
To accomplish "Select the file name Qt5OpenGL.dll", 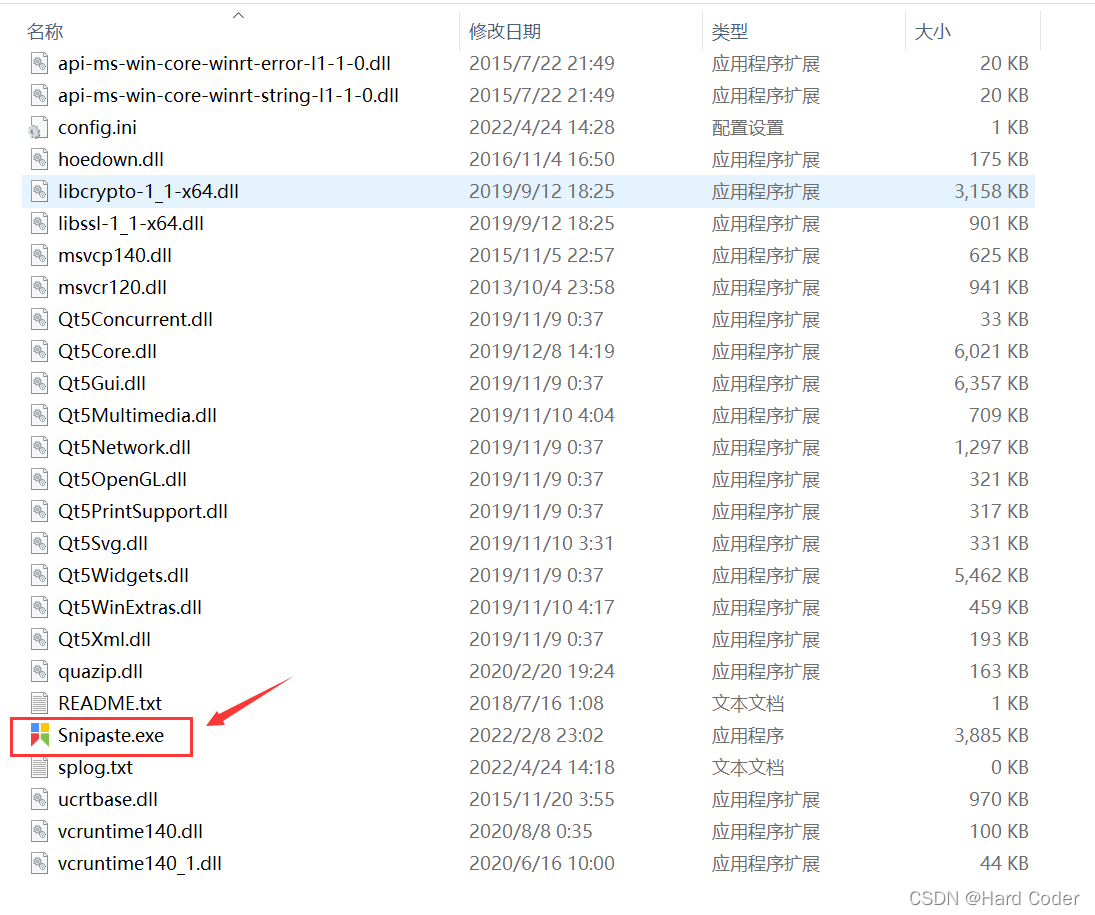I will pos(122,480).
